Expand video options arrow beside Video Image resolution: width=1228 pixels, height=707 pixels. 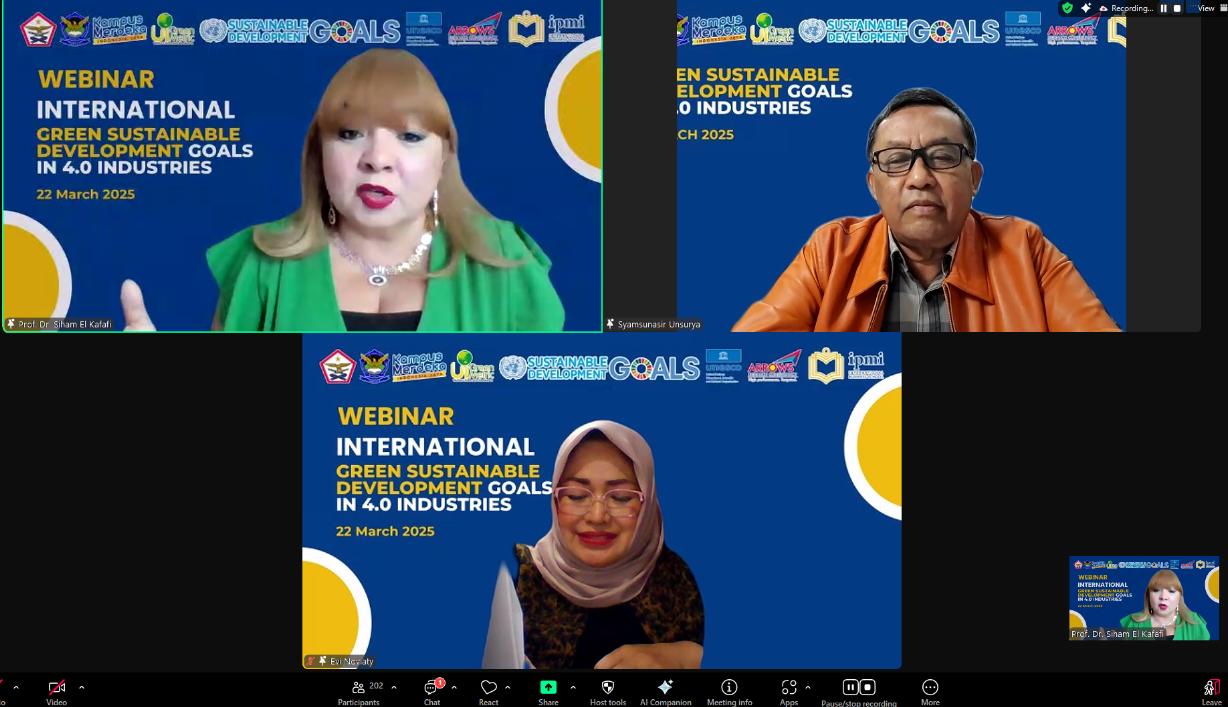tap(81, 687)
